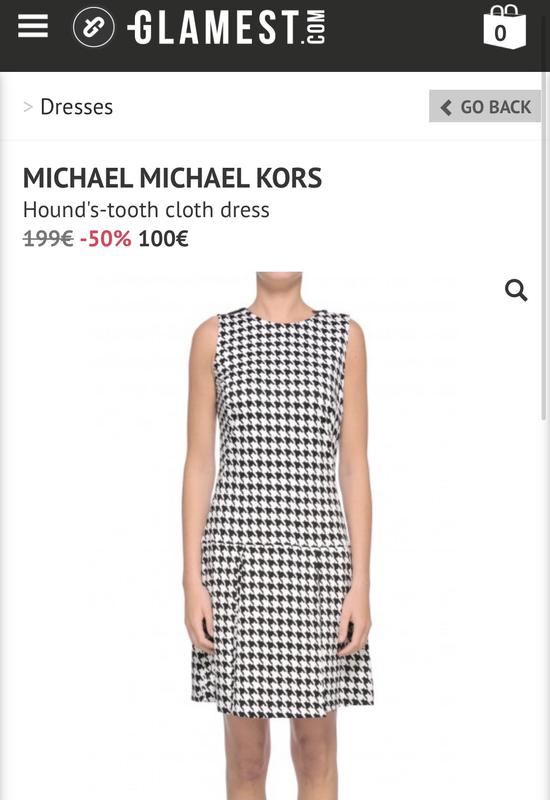Click the .COM part of the logo
550x800 pixels.
click(318, 27)
